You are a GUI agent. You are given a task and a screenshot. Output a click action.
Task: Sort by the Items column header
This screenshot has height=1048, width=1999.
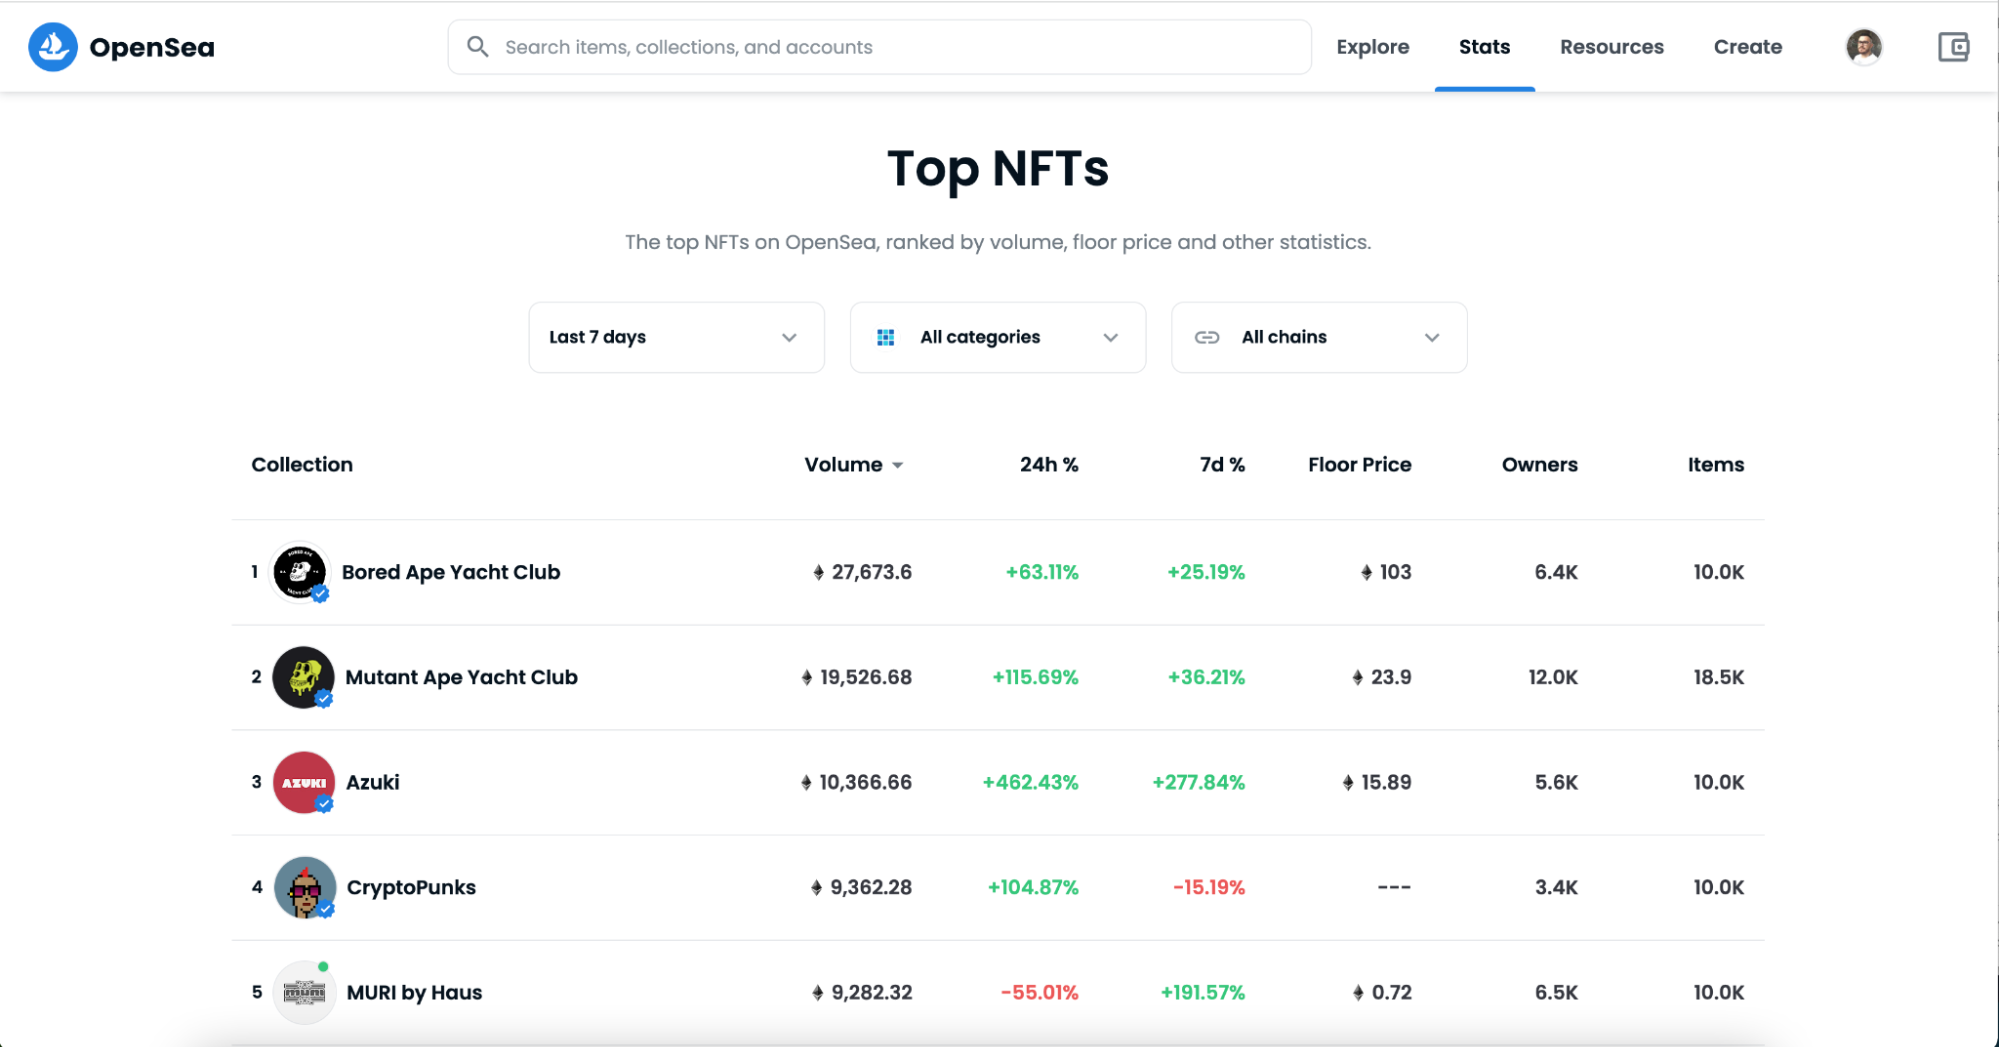(1716, 465)
